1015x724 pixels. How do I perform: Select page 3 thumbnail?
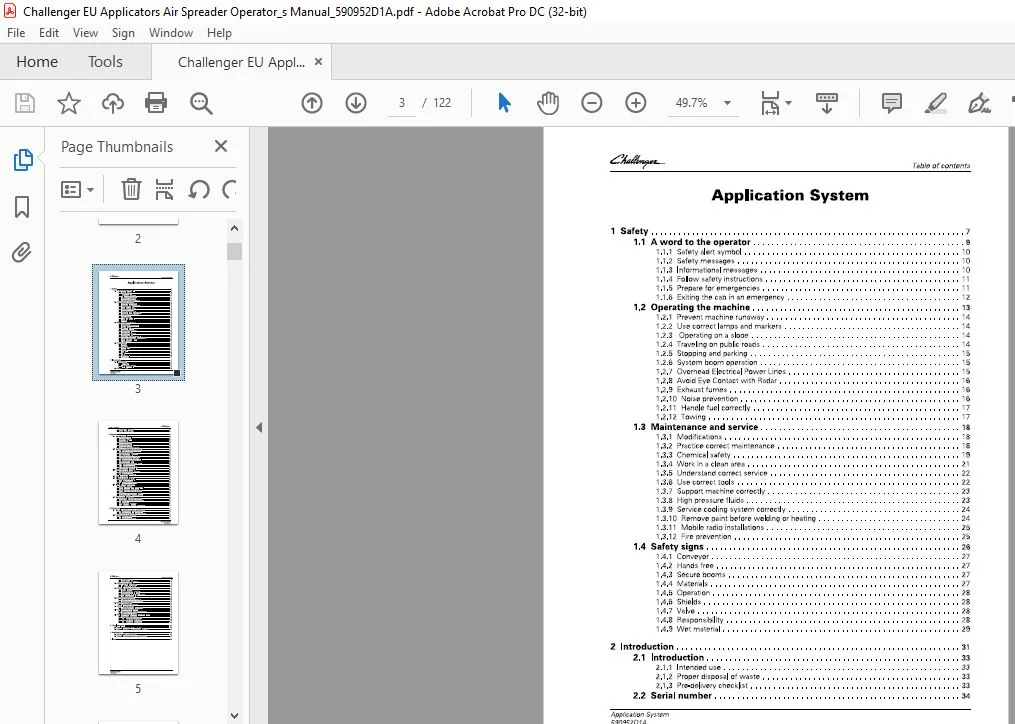tap(139, 322)
